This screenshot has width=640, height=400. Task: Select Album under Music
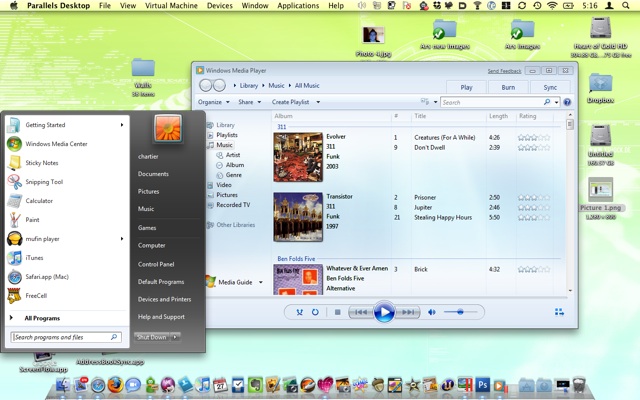pos(235,165)
